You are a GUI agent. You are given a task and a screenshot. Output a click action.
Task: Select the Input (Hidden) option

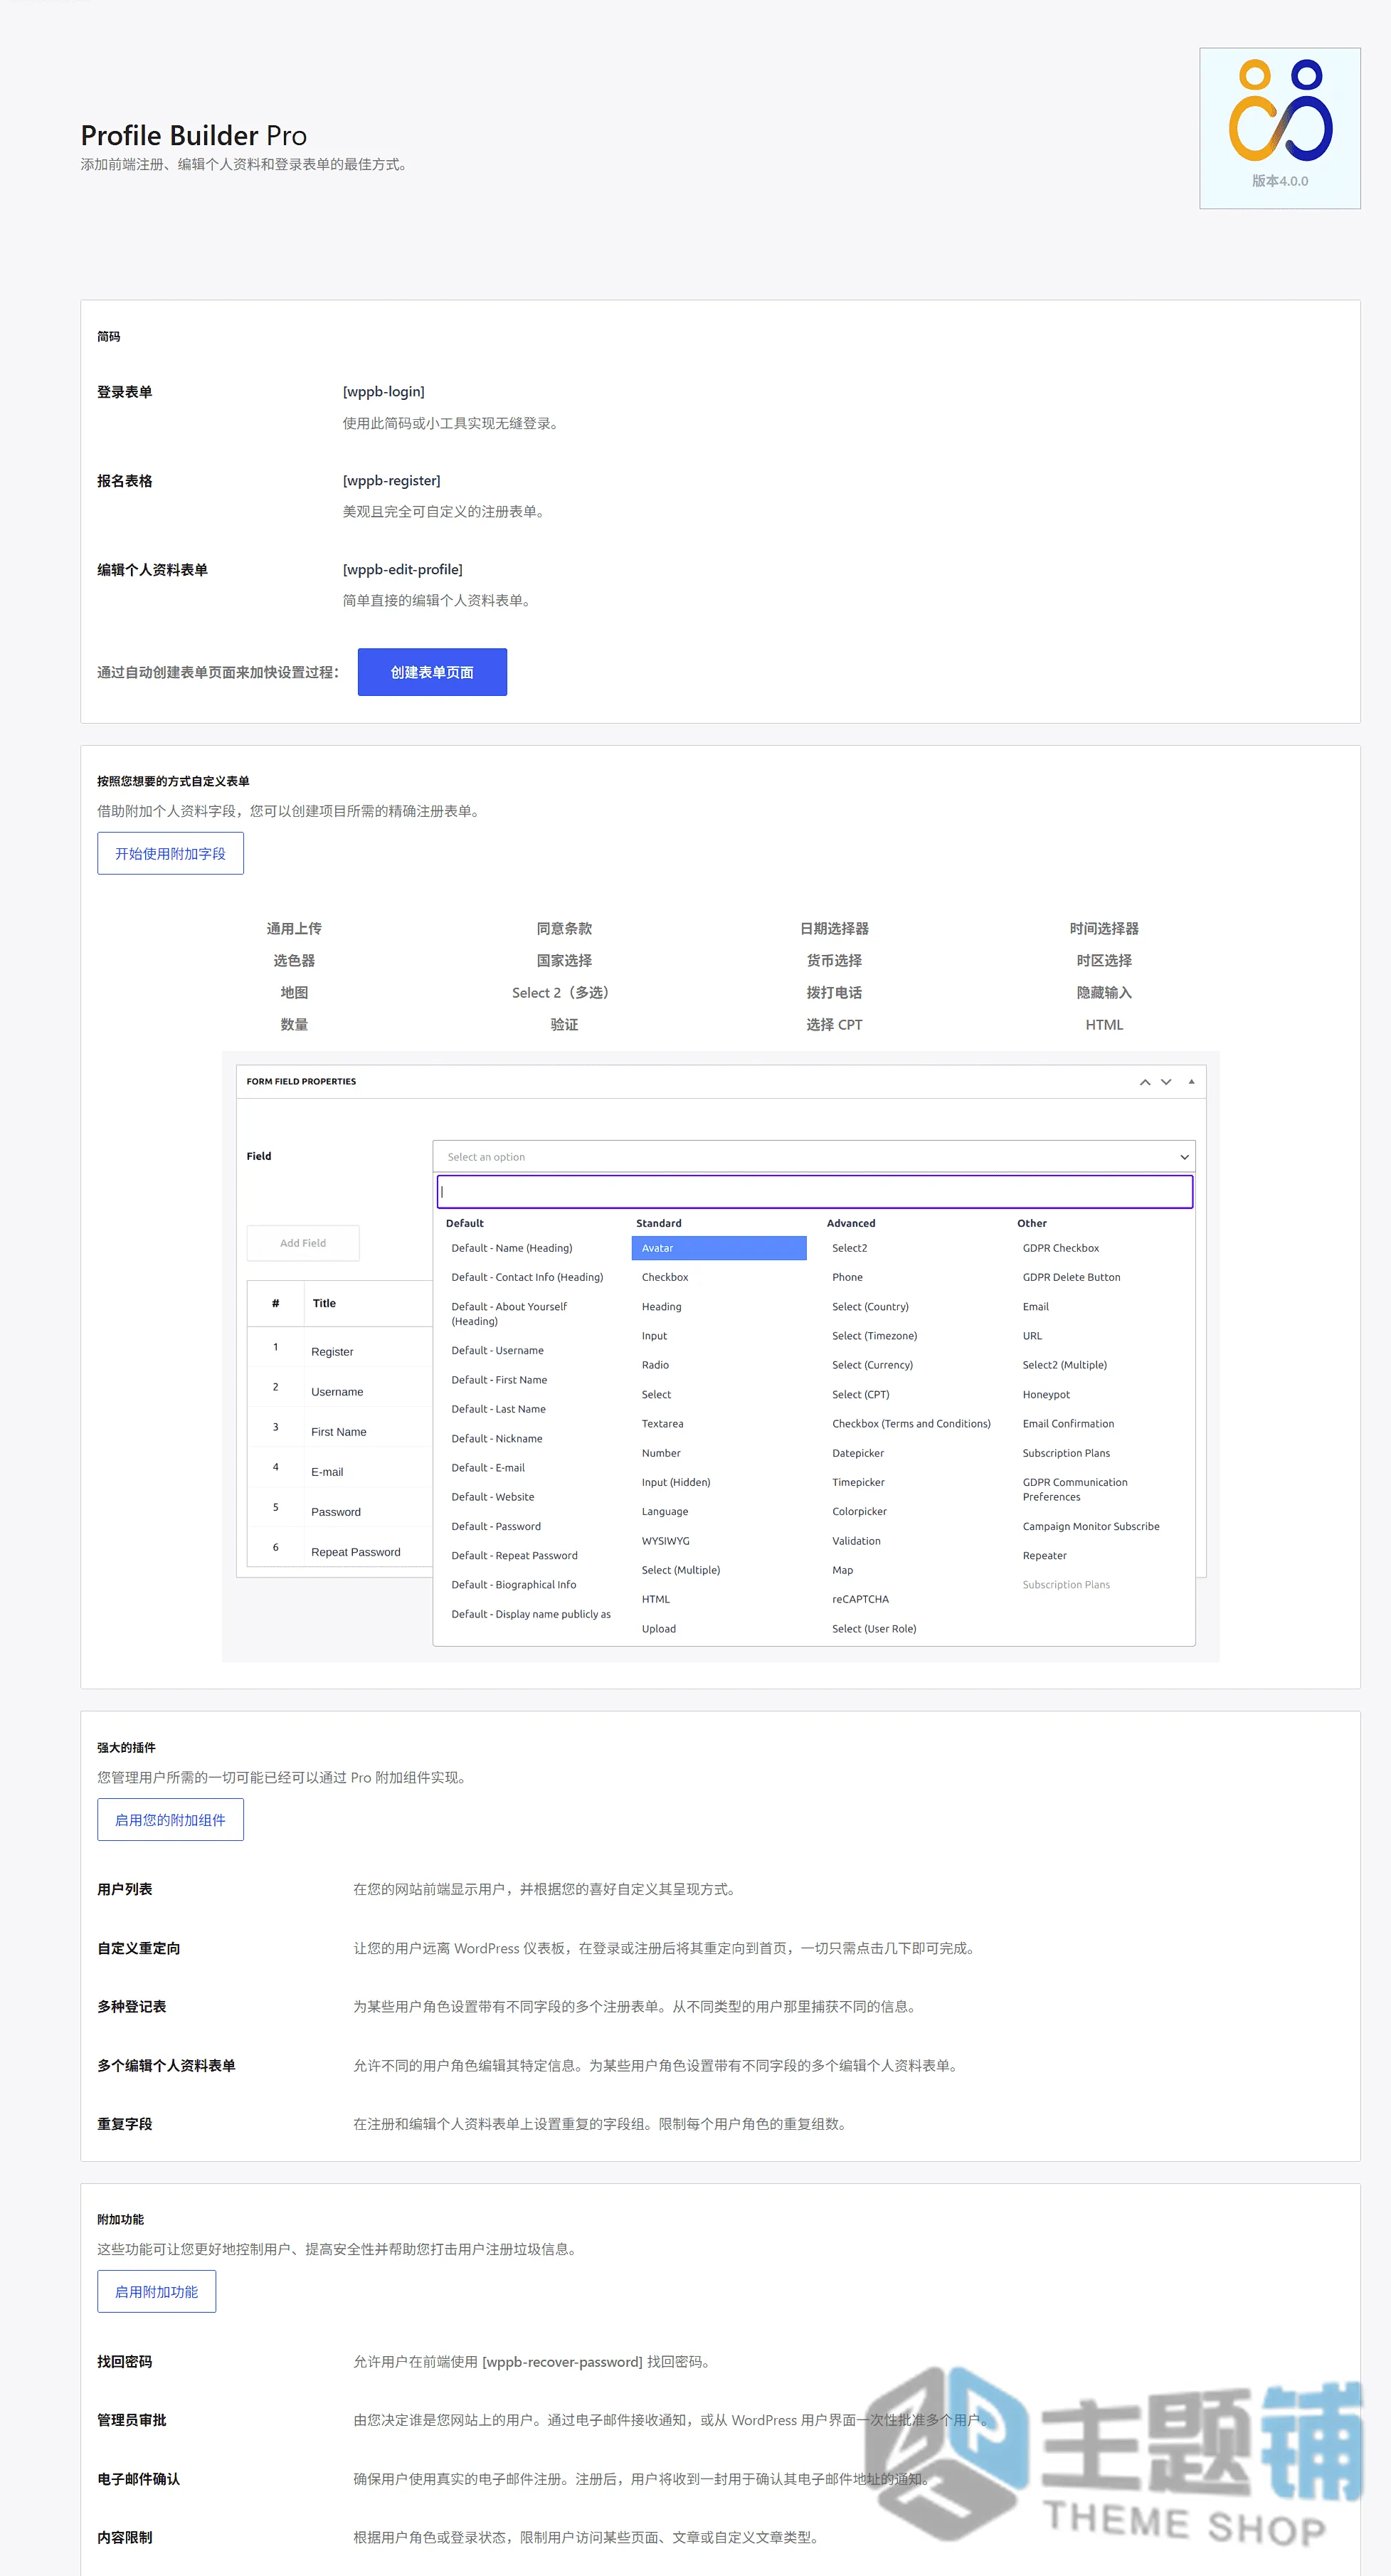click(x=675, y=1482)
